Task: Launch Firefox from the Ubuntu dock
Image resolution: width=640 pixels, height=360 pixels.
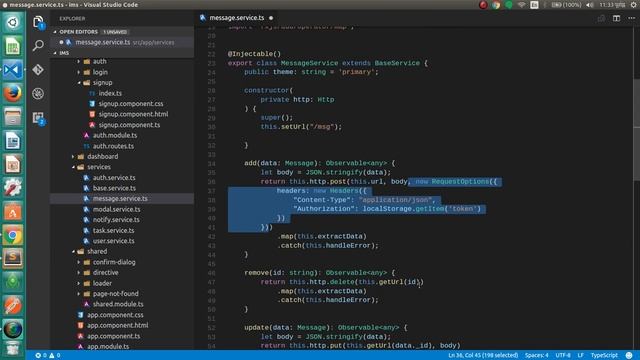Action: click(x=13, y=93)
